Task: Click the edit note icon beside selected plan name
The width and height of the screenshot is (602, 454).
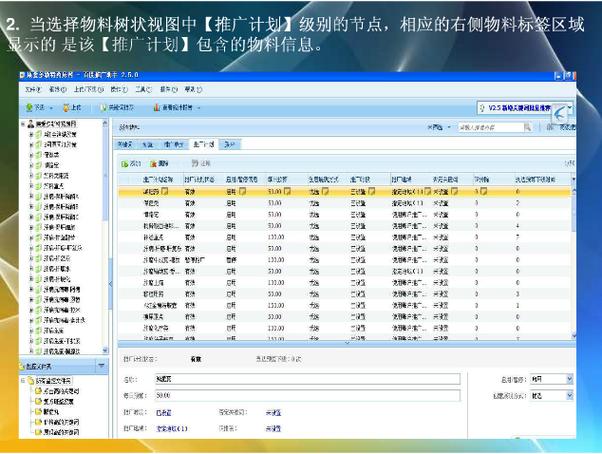Action: 165,191
